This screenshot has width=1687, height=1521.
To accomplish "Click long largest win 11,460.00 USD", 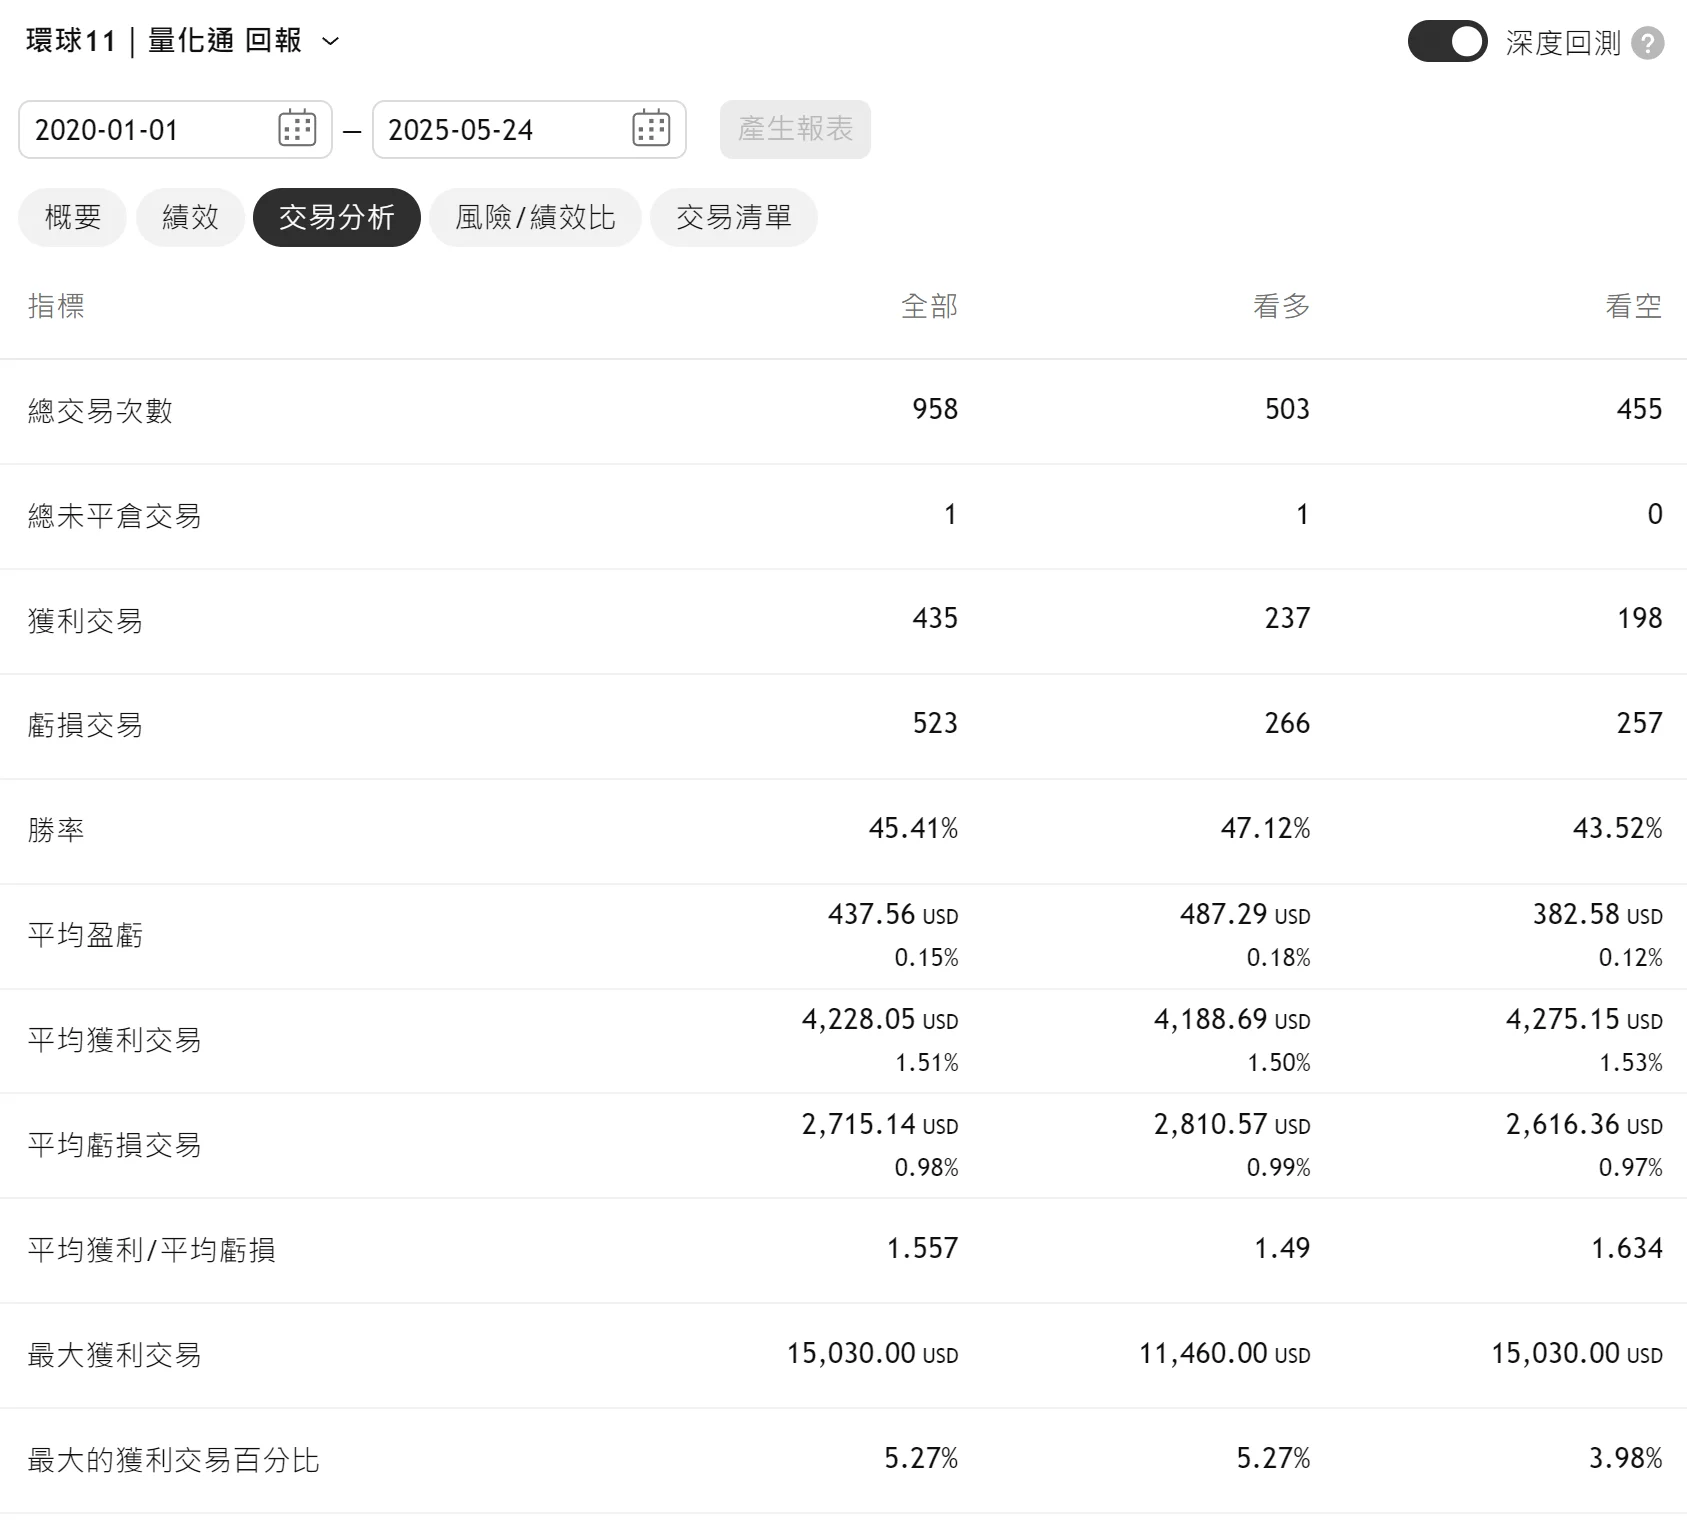I will pyautogui.click(x=1224, y=1353).
